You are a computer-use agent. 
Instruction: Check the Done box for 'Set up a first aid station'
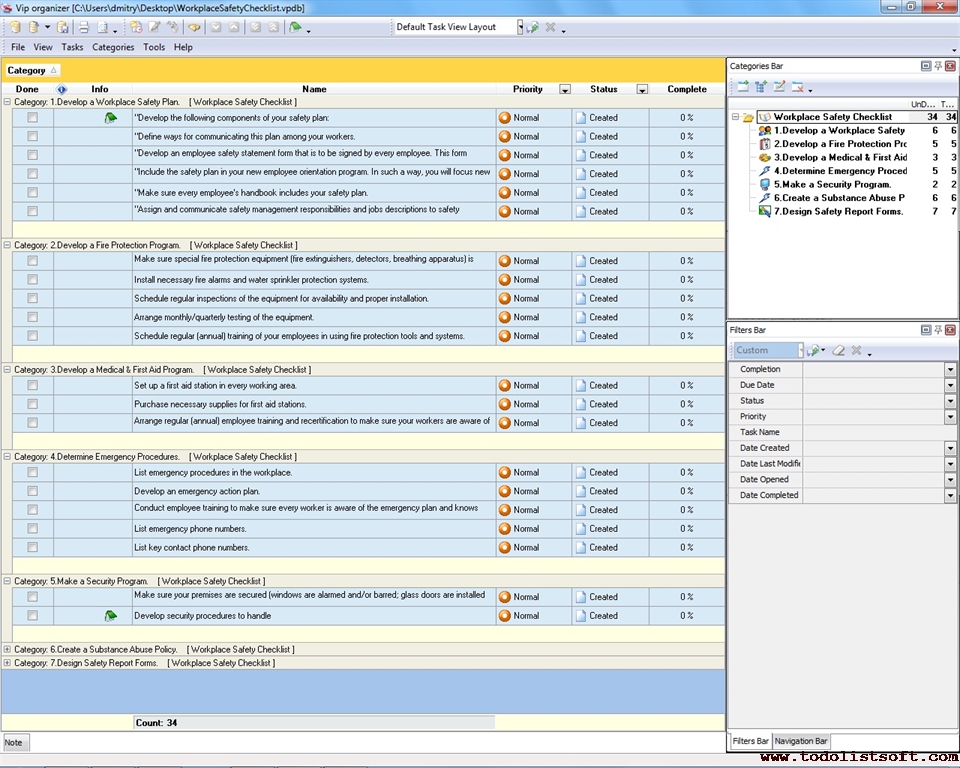pyautogui.click(x=30, y=385)
